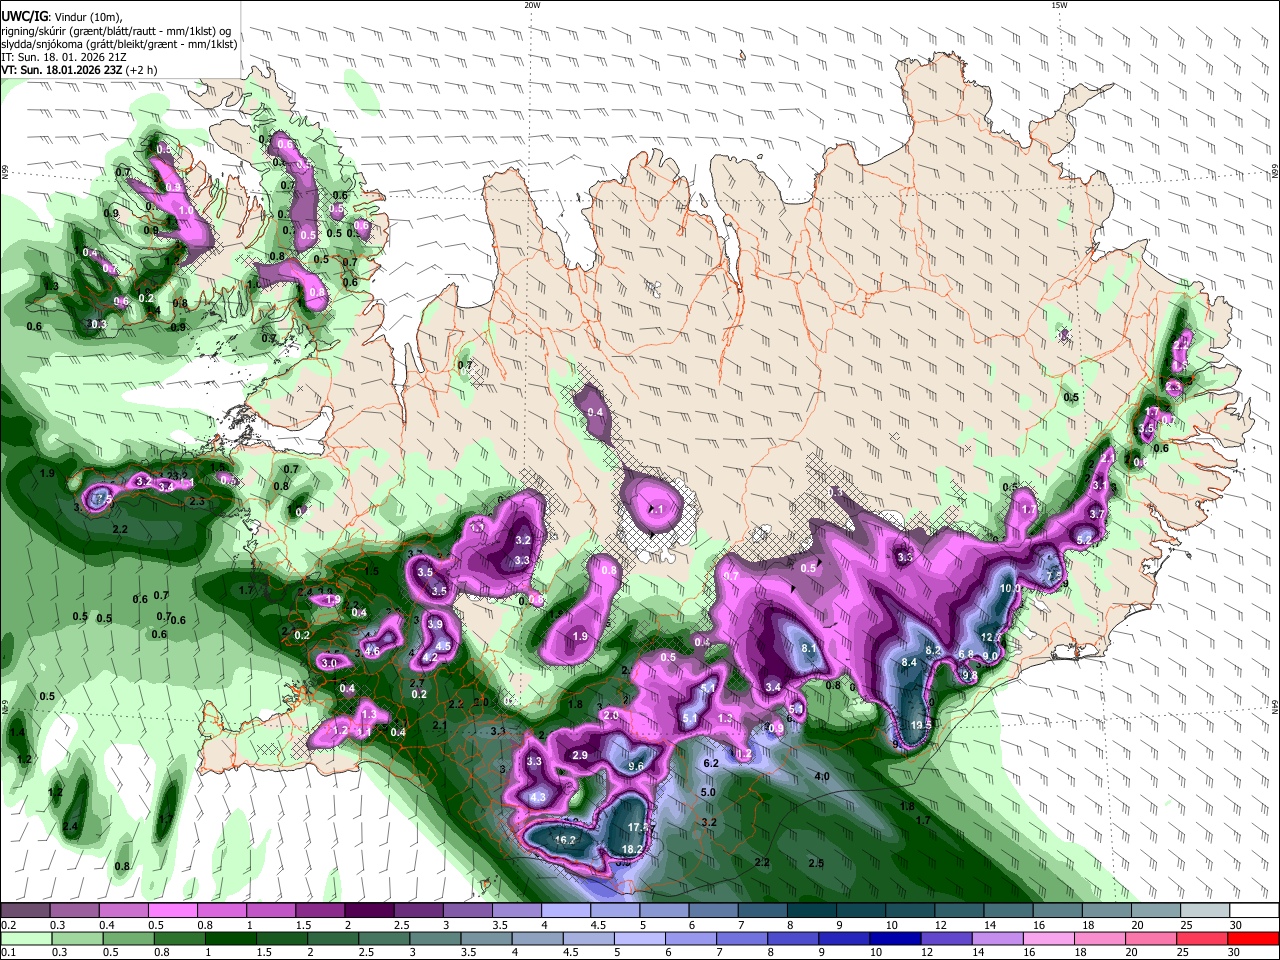Select the 9.6 value on the south coast
This screenshot has width=1280, height=960.
[635, 766]
